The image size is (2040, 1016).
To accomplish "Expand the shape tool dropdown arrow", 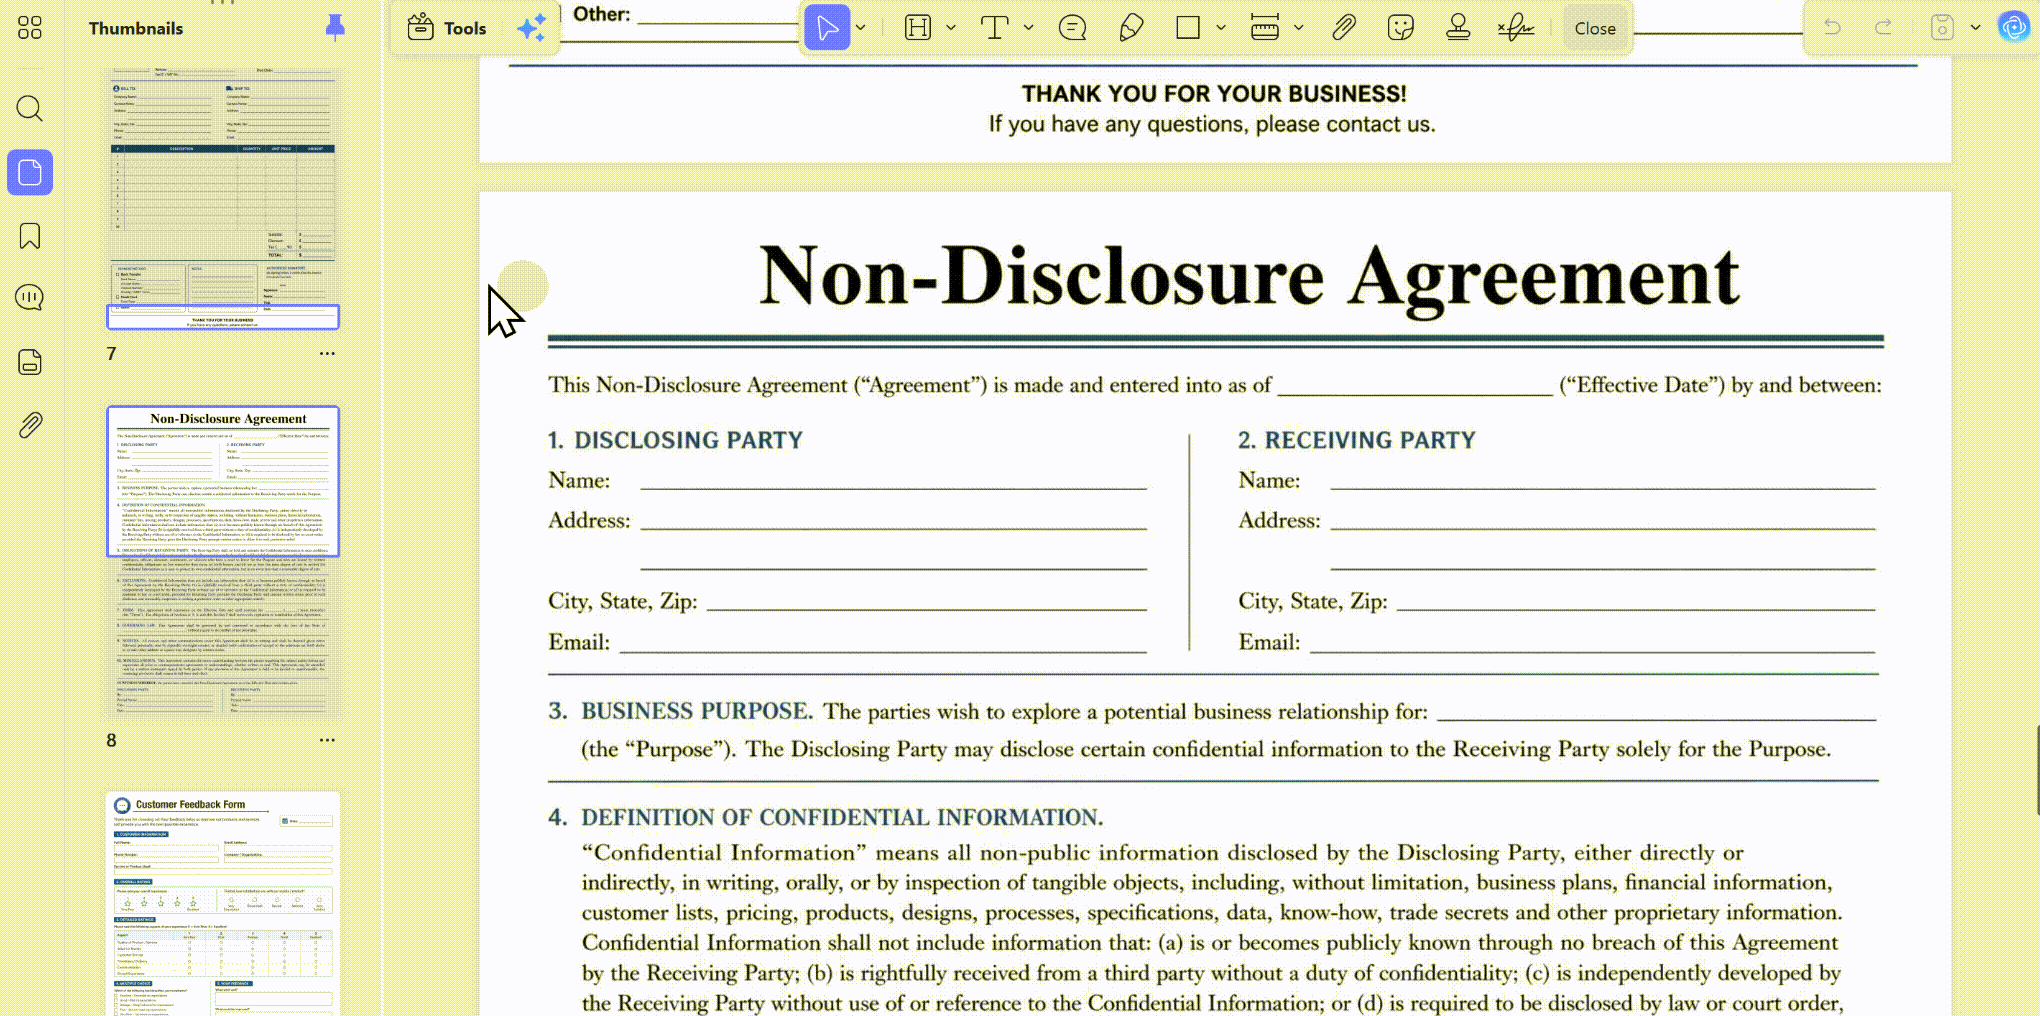I will 1221,28.
